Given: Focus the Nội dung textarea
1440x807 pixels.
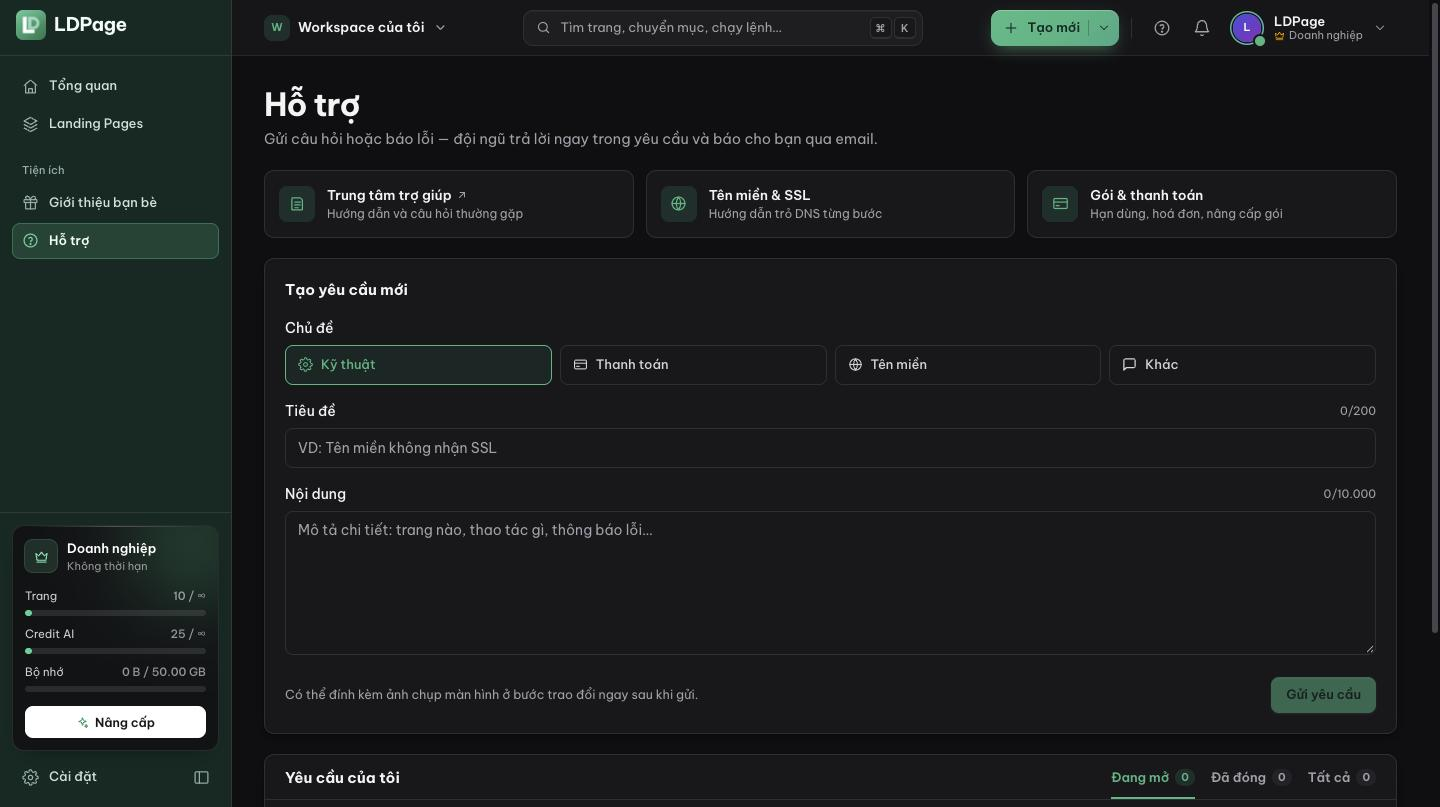Looking at the screenshot, I should click(830, 583).
